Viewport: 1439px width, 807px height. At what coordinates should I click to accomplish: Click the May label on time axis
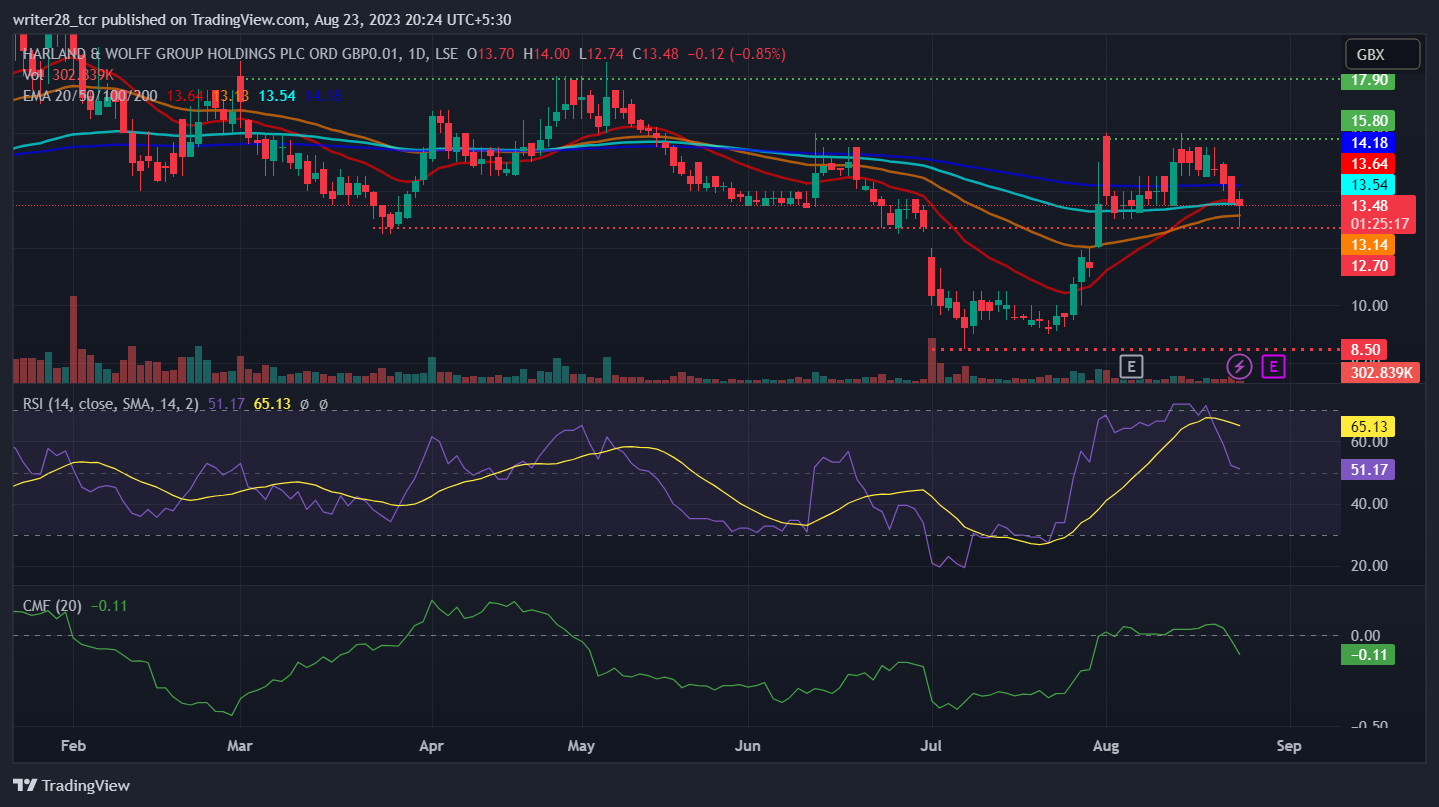pos(581,745)
